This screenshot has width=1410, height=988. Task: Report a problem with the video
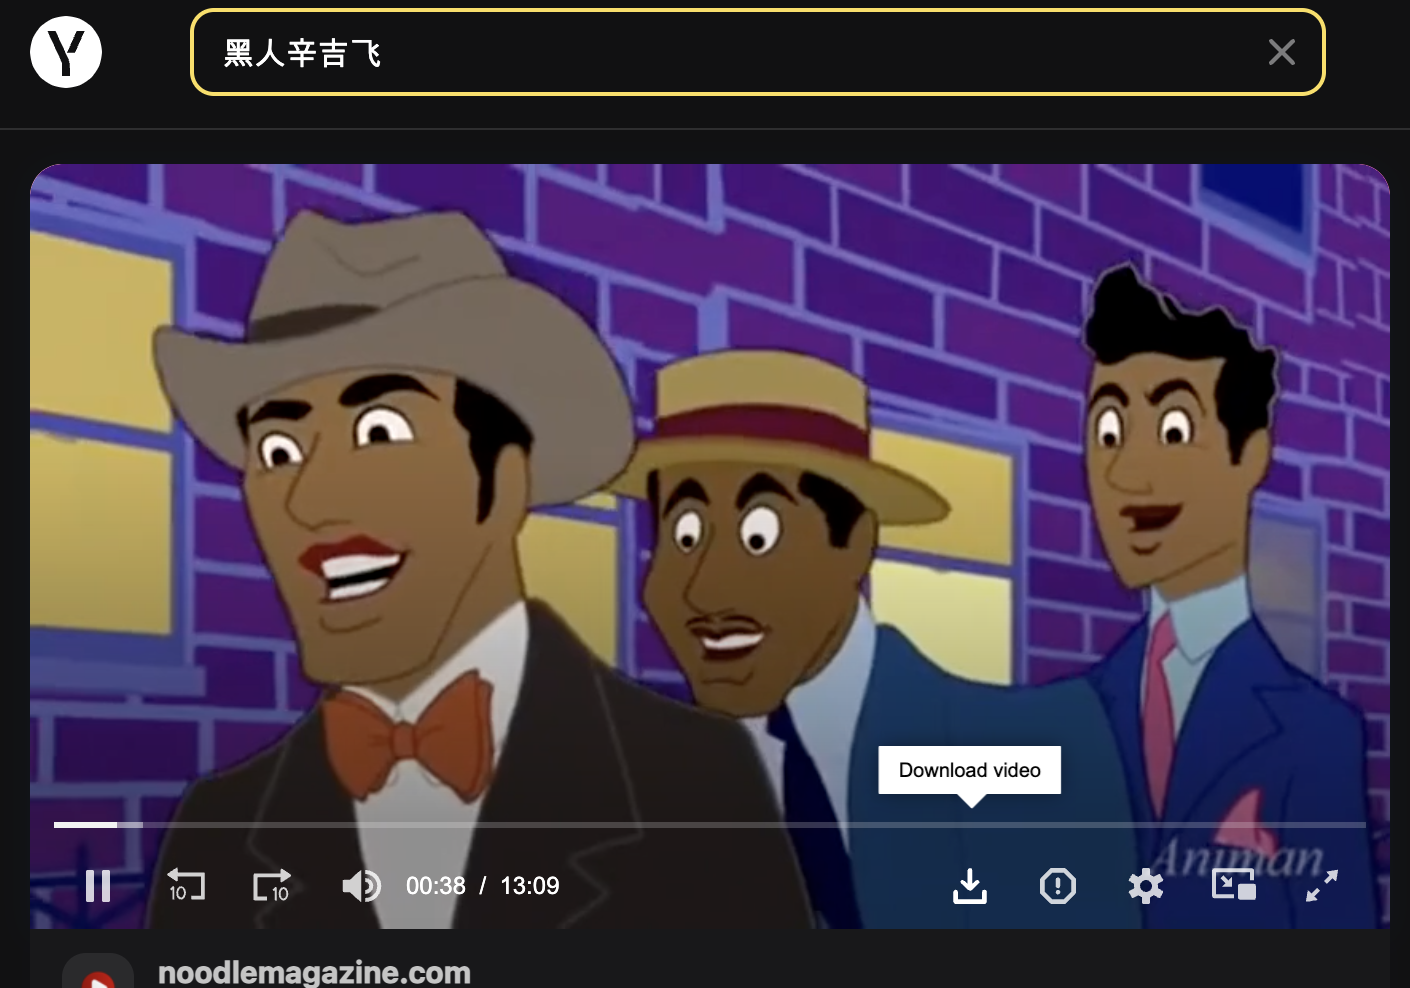click(x=1058, y=885)
